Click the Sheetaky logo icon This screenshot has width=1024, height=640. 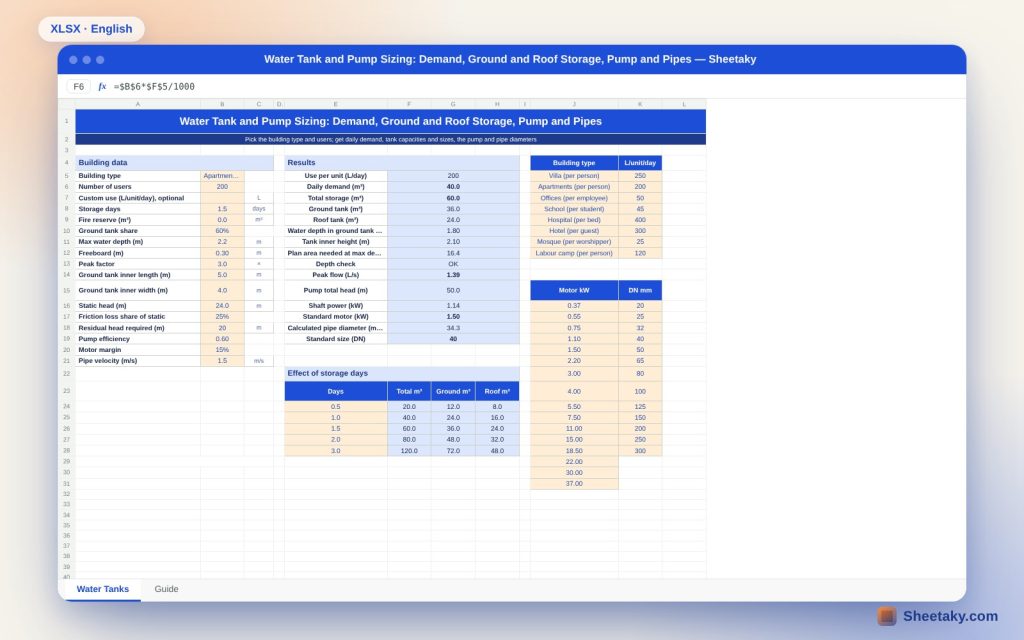click(x=886, y=616)
